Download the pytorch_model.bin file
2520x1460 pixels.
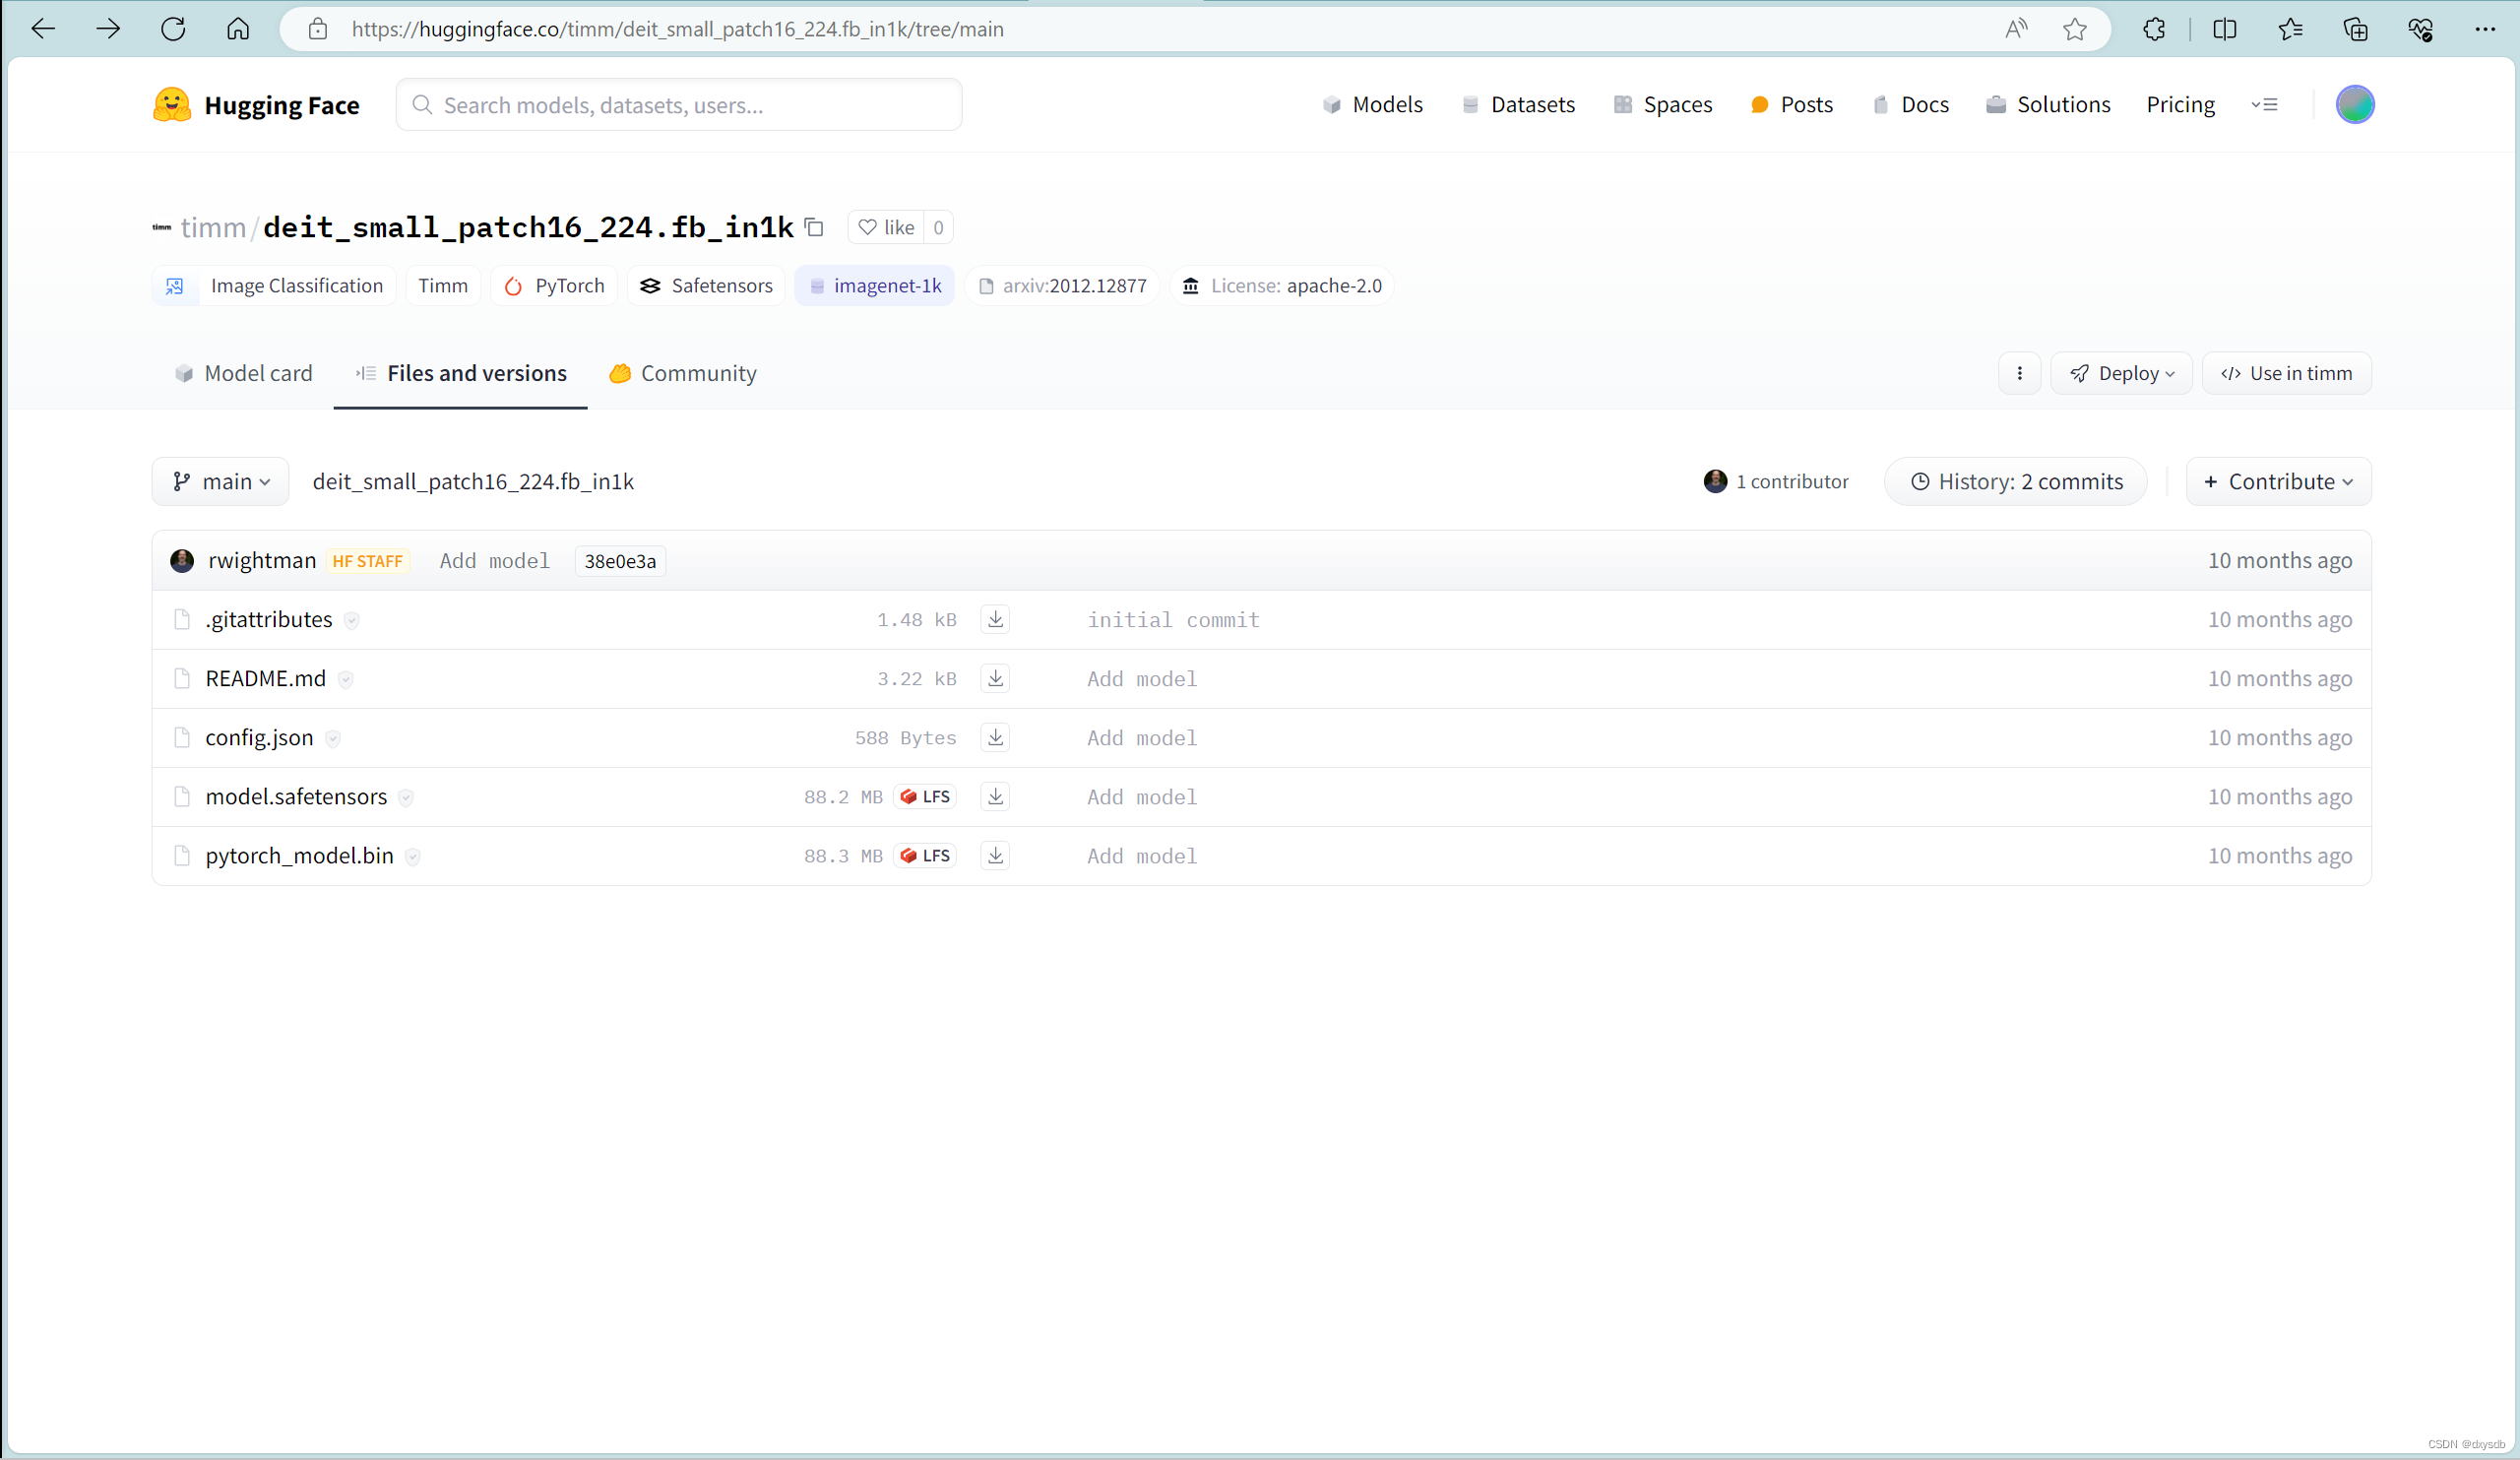[995, 855]
